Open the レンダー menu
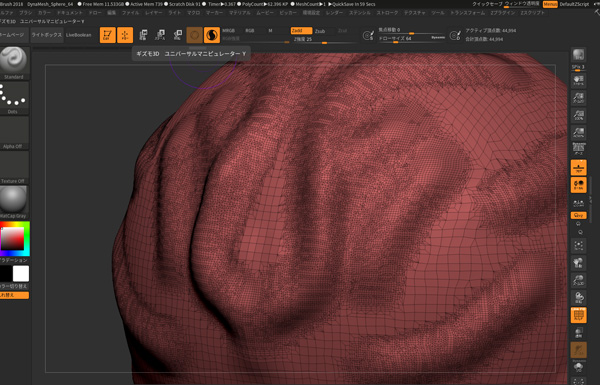This screenshot has width=600, height=385. [334, 13]
